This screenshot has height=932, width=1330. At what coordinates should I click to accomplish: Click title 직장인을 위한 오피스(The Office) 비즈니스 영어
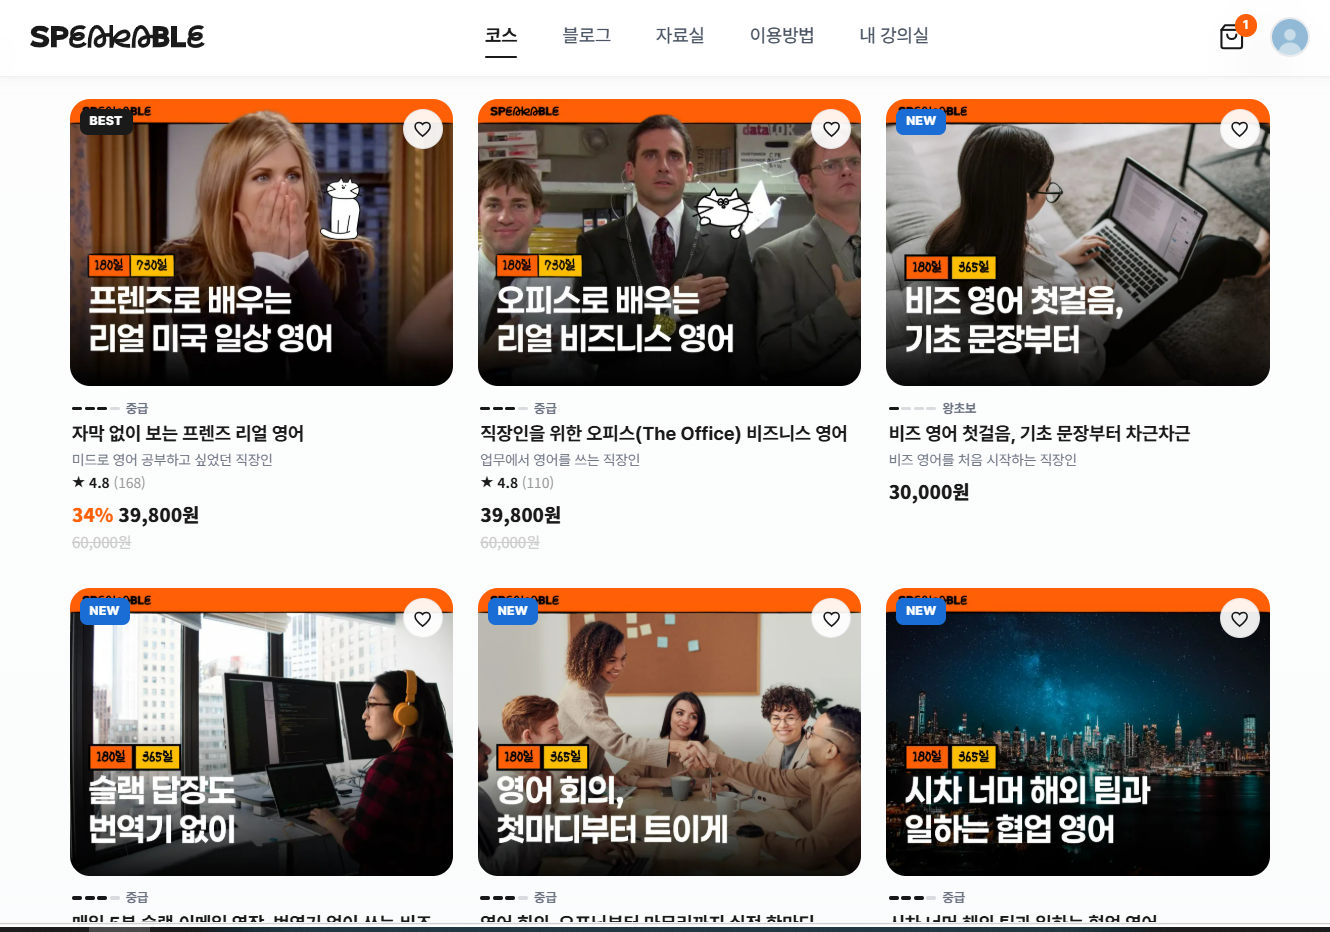tap(664, 434)
